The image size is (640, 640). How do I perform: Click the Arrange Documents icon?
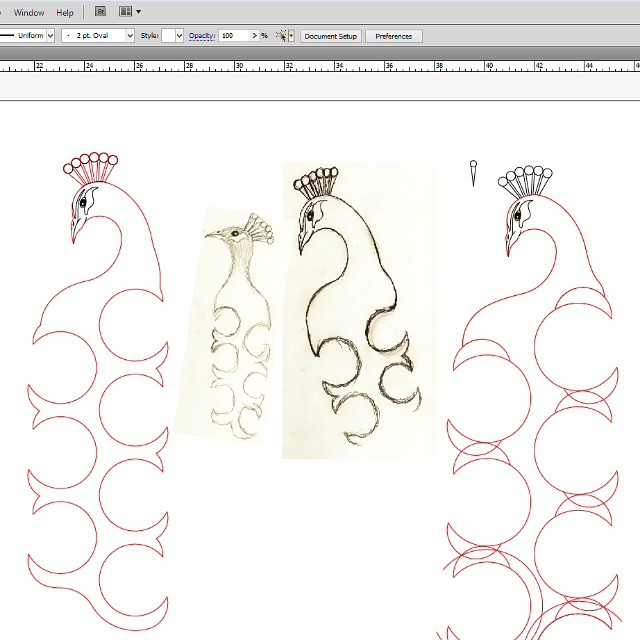click(126, 12)
